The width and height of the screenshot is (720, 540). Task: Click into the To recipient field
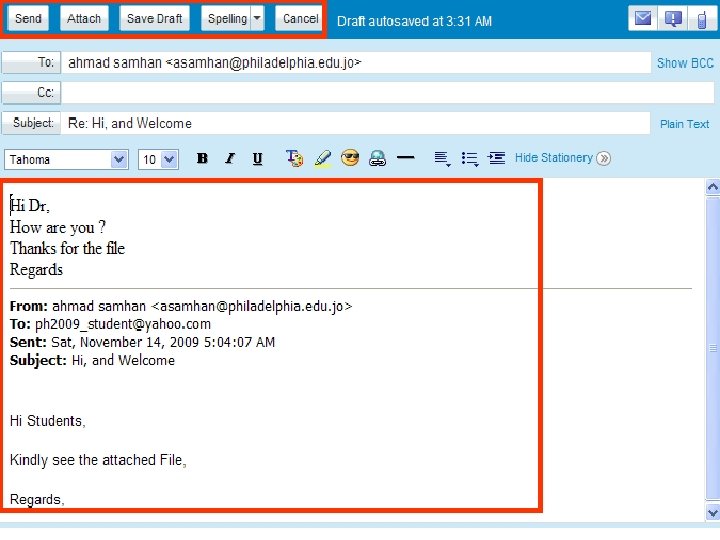(x=356, y=62)
